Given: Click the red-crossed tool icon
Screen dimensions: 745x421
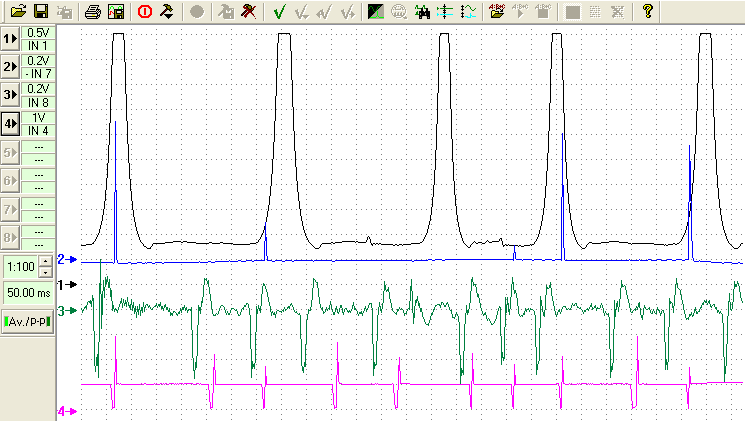Looking at the screenshot, I should coord(248,11).
